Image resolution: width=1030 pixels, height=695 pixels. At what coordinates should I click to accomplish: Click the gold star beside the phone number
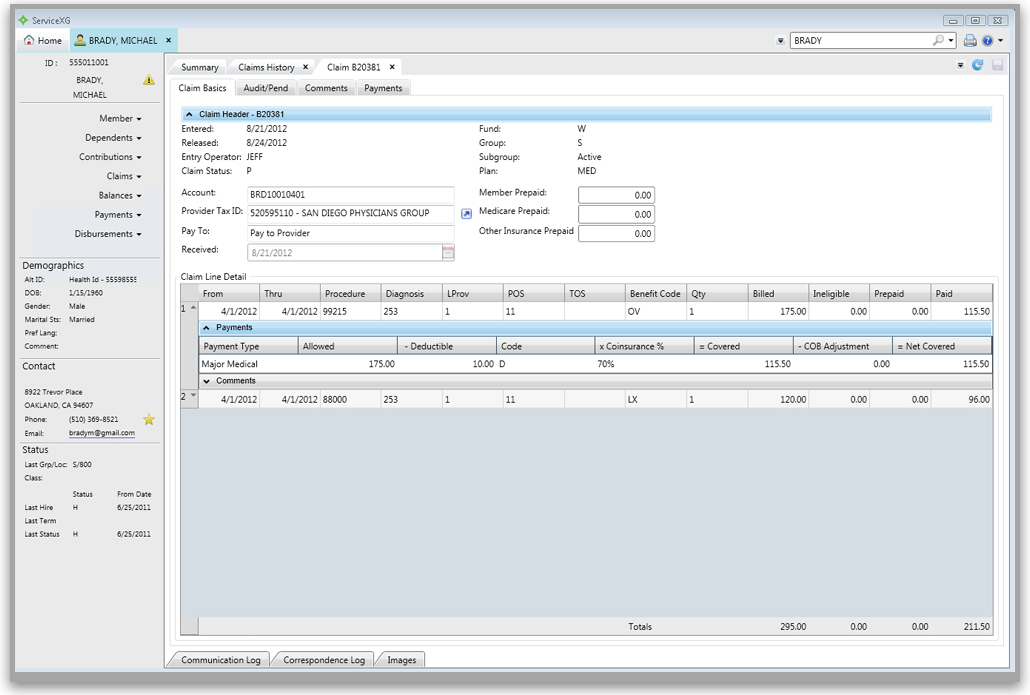click(149, 419)
